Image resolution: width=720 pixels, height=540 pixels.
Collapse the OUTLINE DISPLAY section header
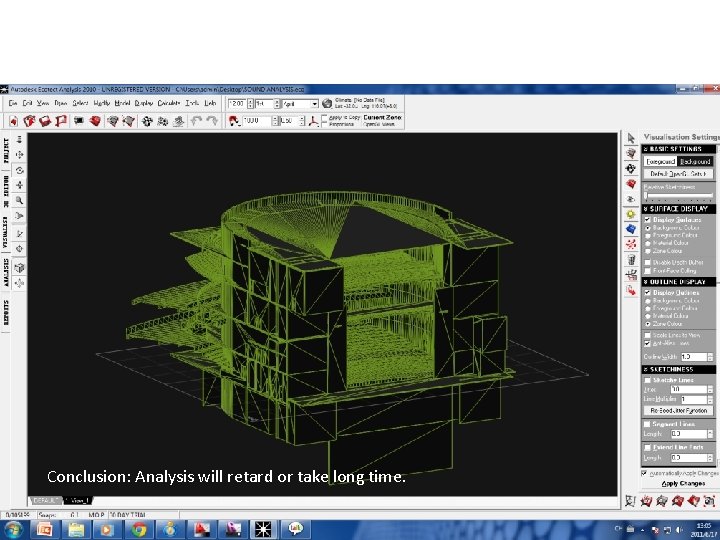(x=679, y=282)
